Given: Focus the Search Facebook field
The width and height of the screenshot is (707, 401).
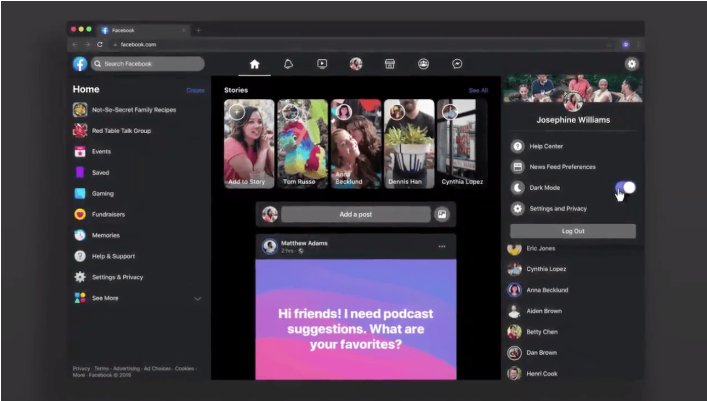Looking at the screenshot, I should click(147, 64).
